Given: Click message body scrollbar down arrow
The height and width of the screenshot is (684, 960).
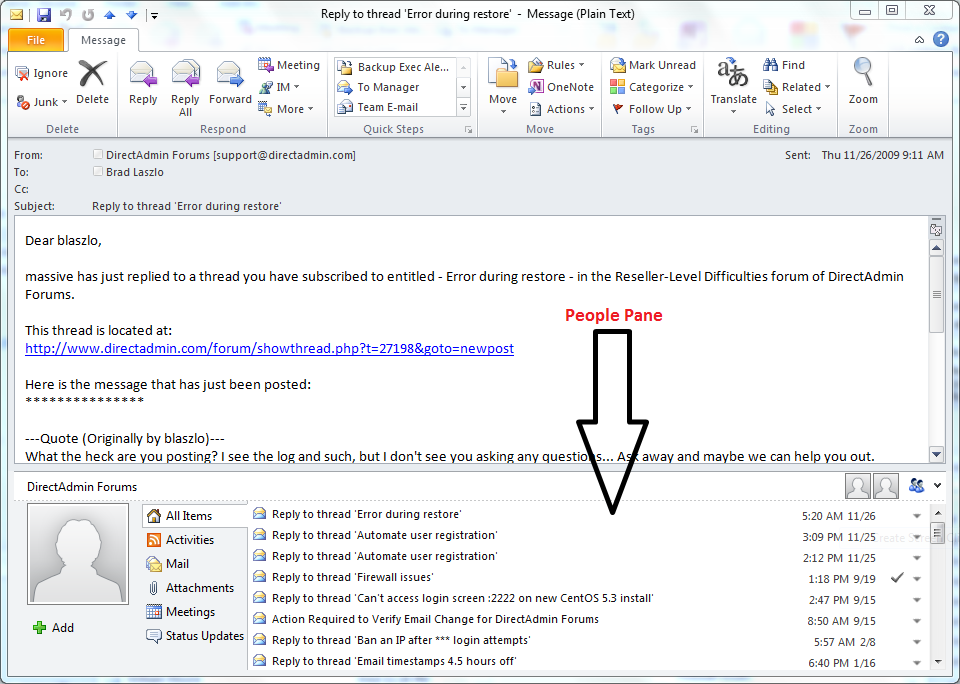Looking at the screenshot, I should 937,454.
